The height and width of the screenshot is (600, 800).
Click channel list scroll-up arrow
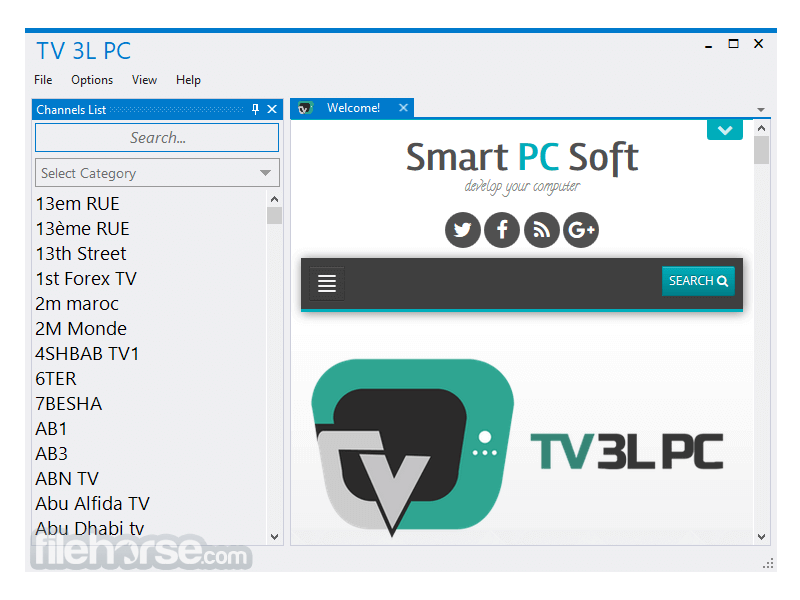274,199
